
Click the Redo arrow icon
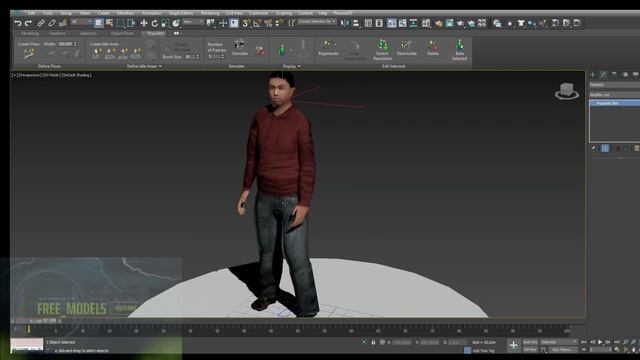(28, 23)
